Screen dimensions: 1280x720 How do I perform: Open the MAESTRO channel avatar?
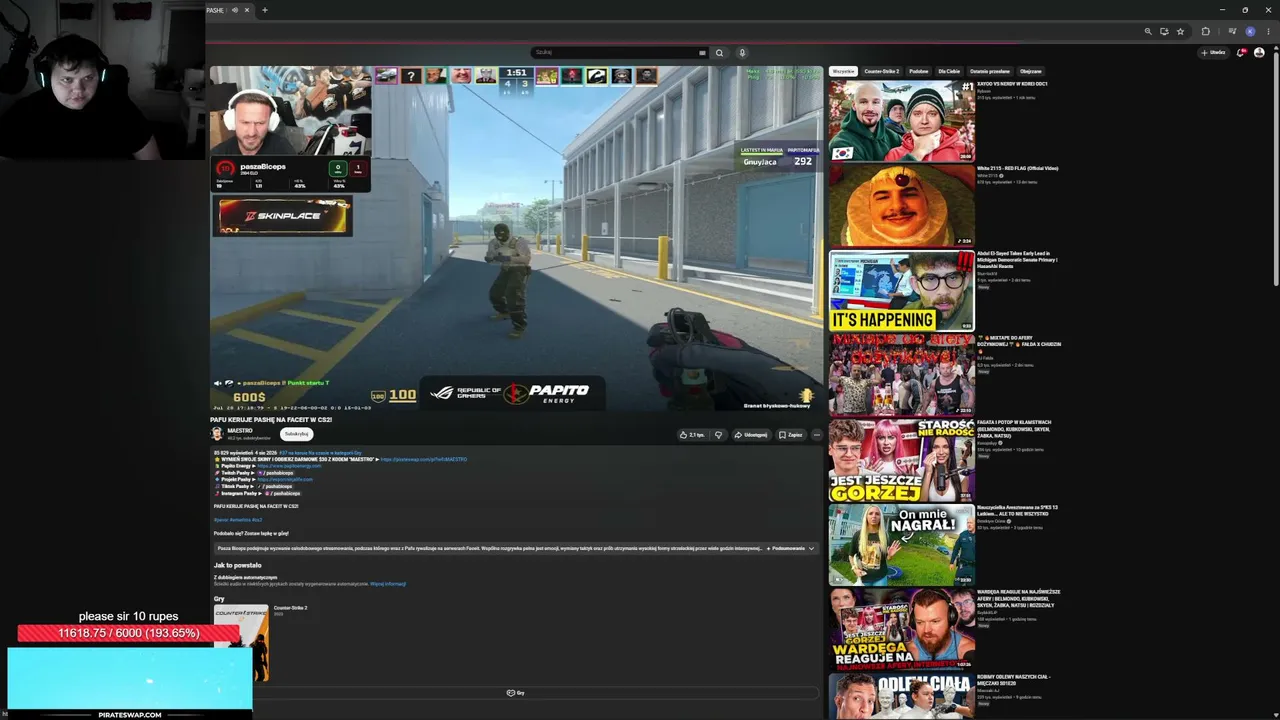(217, 434)
